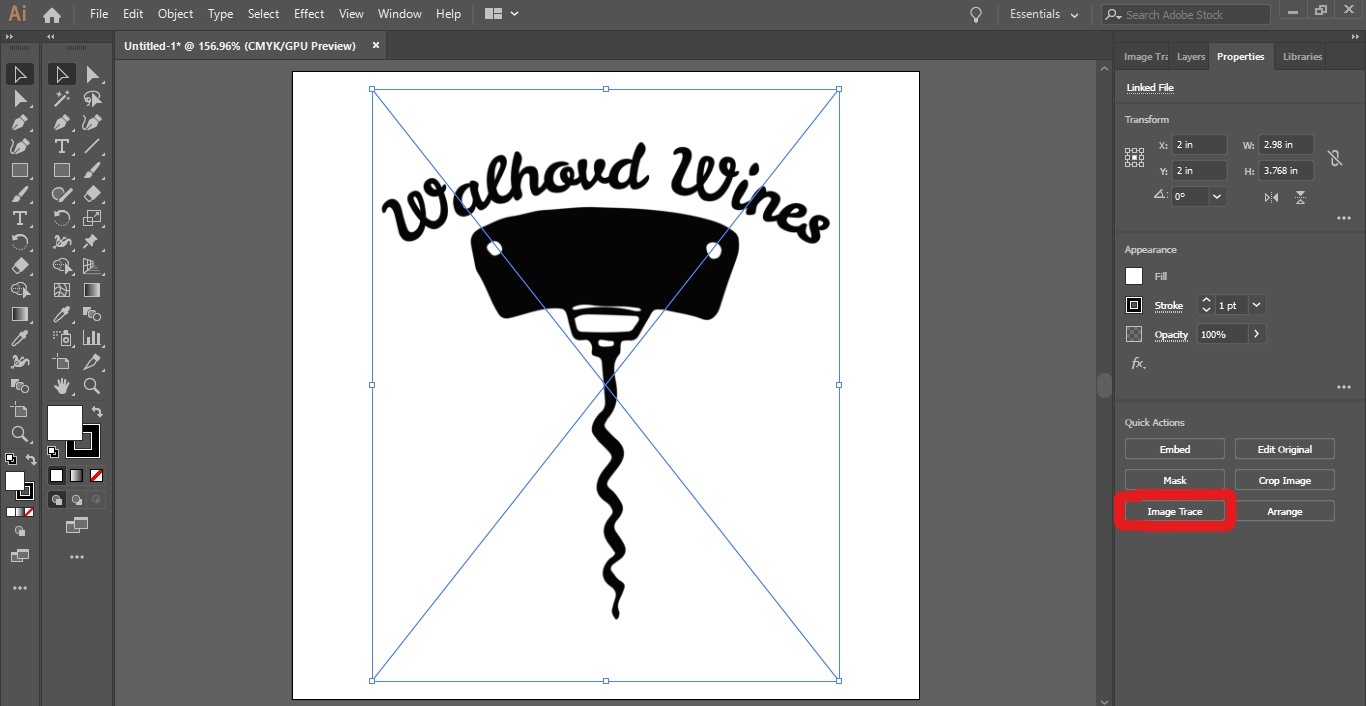Open the rotation angle dropdown

tap(1217, 197)
